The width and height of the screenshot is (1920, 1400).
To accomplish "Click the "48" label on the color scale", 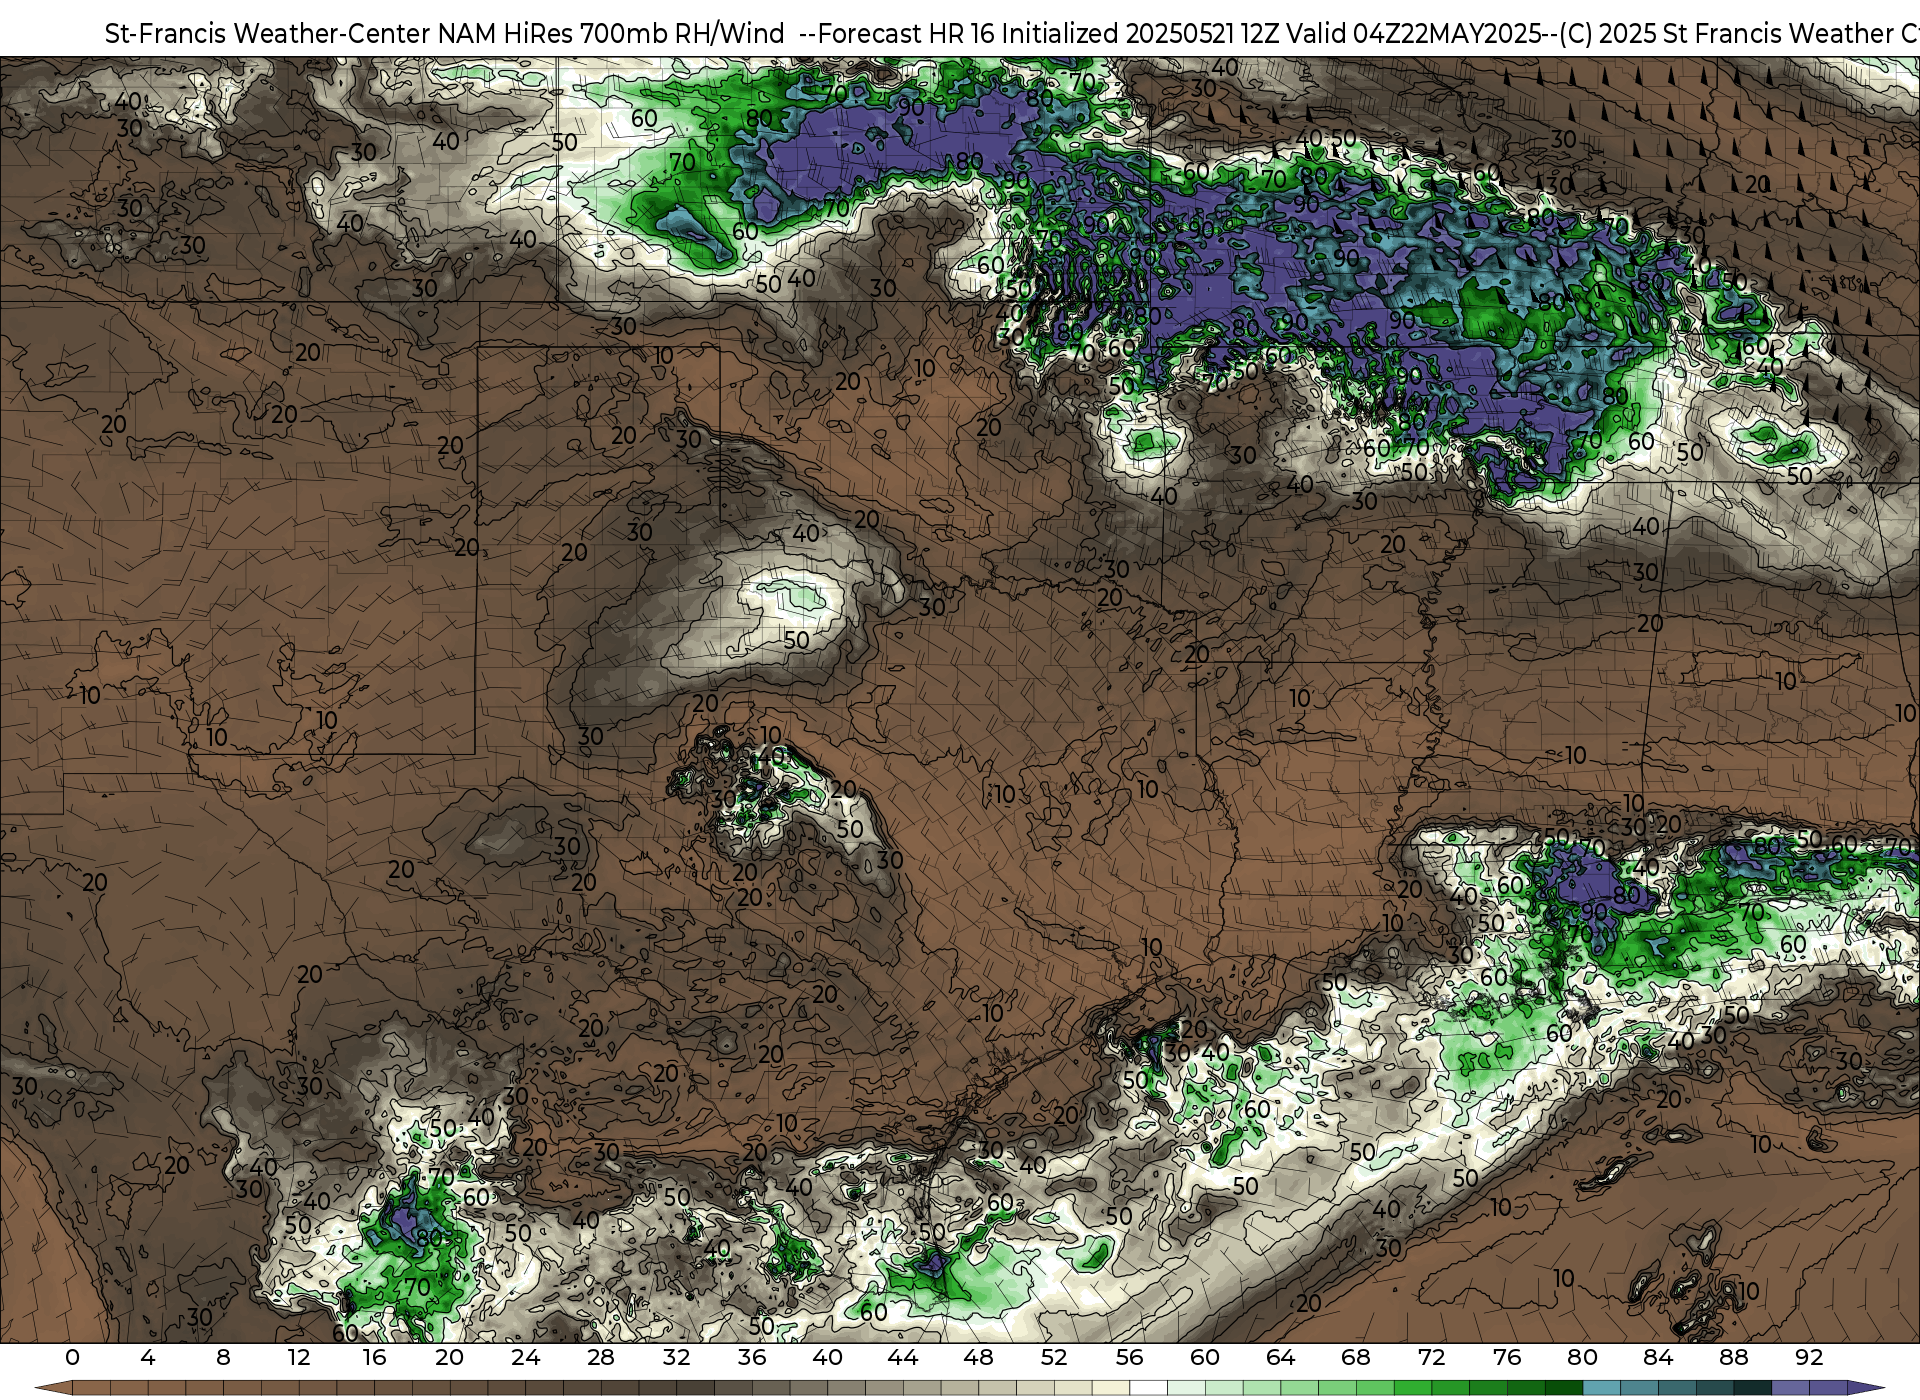I will click(x=978, y=1357).
